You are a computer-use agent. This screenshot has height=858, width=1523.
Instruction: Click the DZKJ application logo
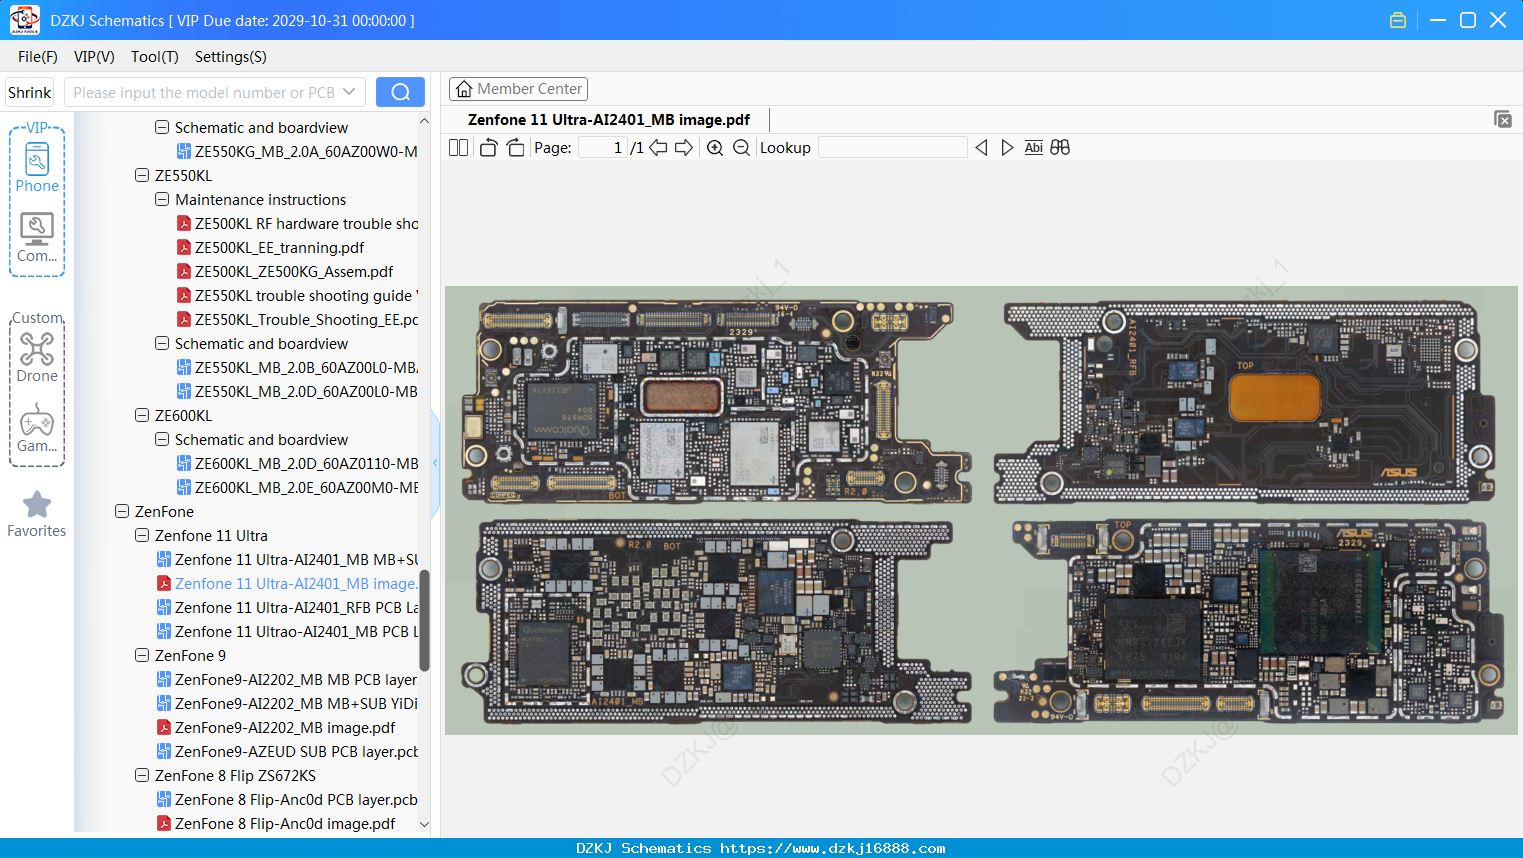(x=24, y=20)
